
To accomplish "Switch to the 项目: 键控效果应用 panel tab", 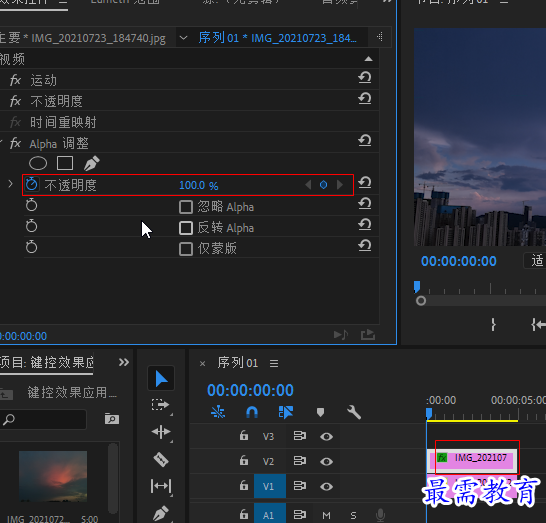I will pos(47,362).
